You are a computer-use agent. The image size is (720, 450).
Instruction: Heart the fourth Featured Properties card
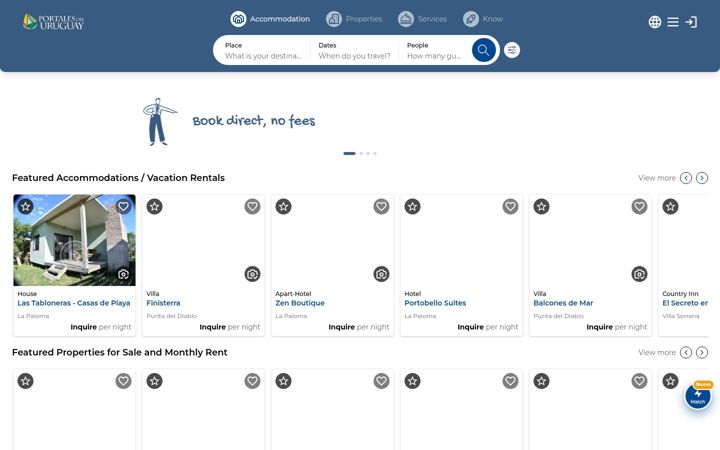click(510, 381)
